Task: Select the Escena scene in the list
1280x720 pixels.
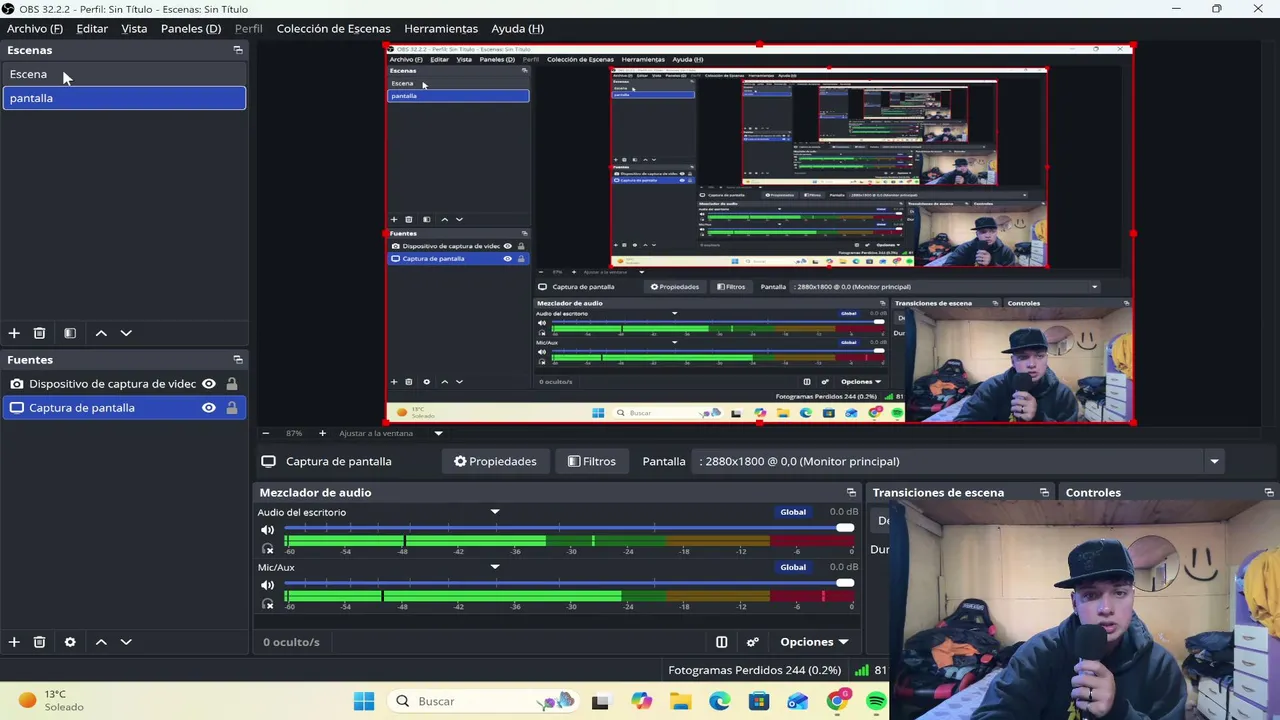Action: tap(124, 74)
